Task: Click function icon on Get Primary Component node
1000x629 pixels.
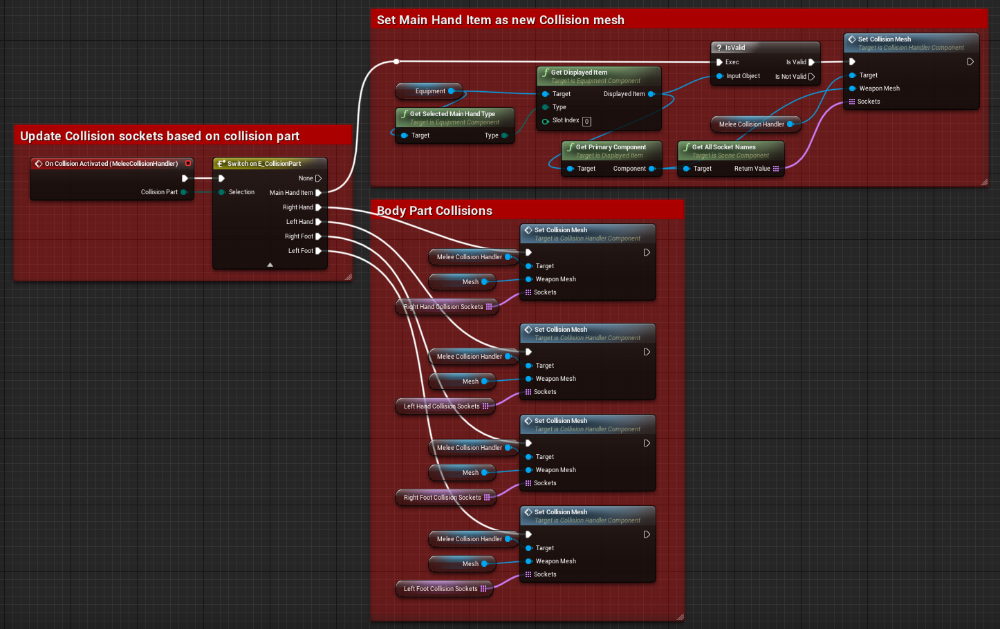Action: point(568,147)
